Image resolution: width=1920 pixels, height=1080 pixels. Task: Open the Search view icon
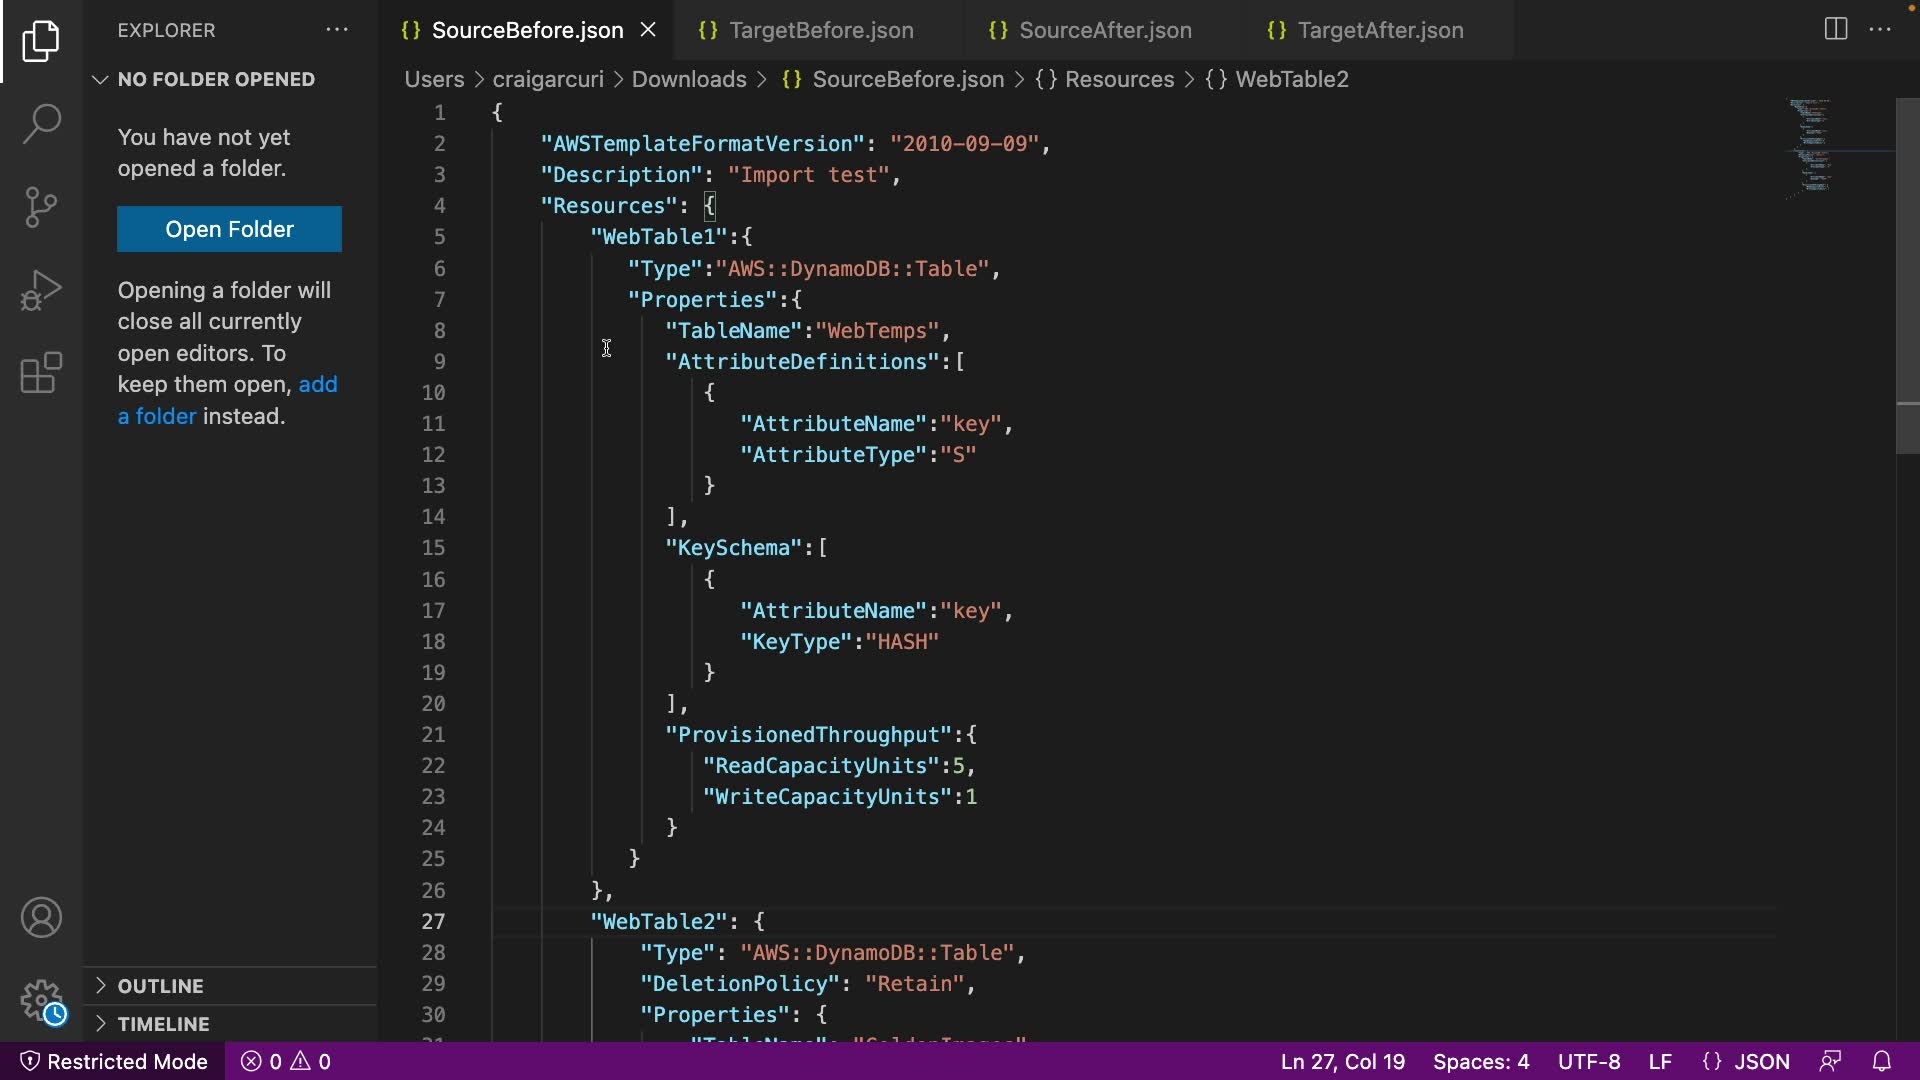pyautogui.click(x=41, y=124)
